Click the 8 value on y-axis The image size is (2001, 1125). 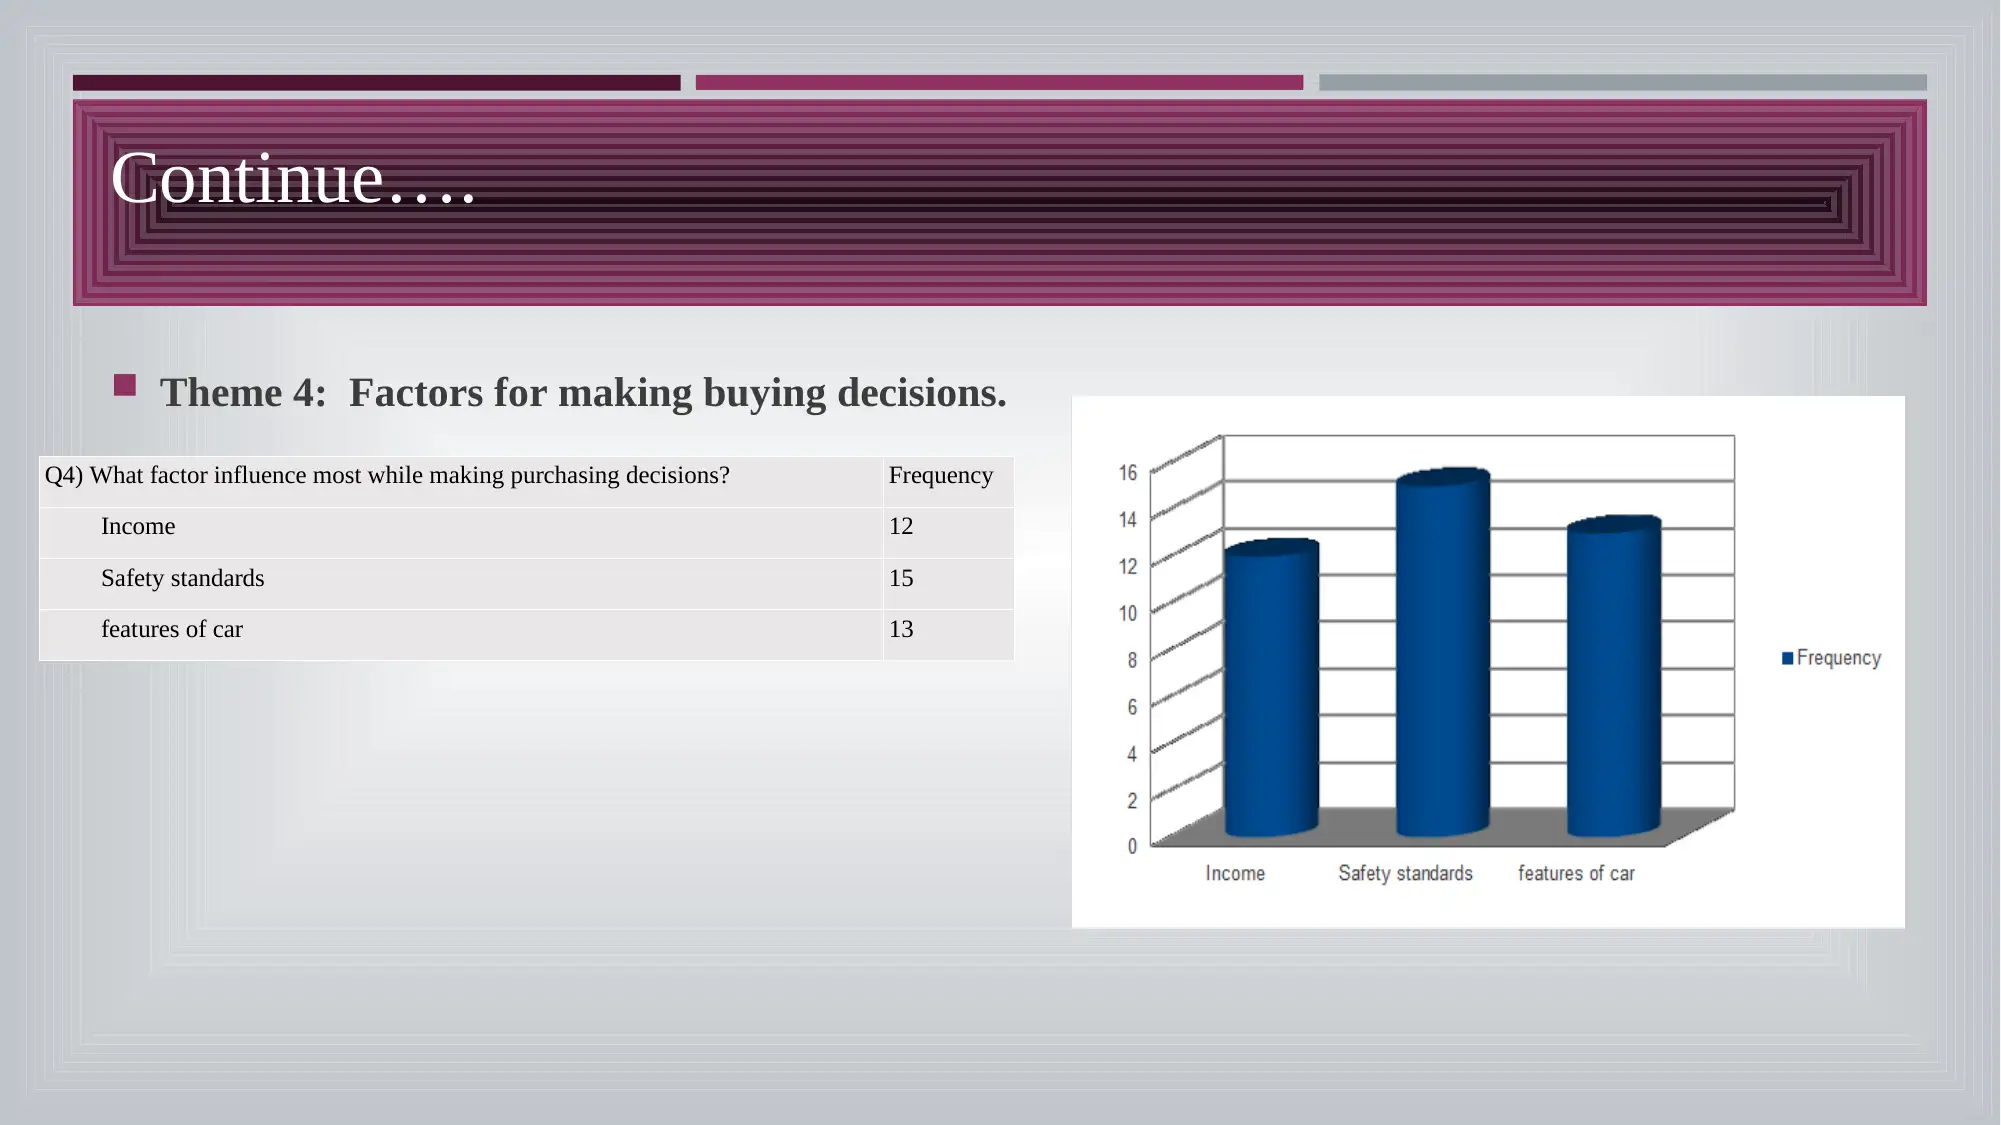pos(1132,661)
